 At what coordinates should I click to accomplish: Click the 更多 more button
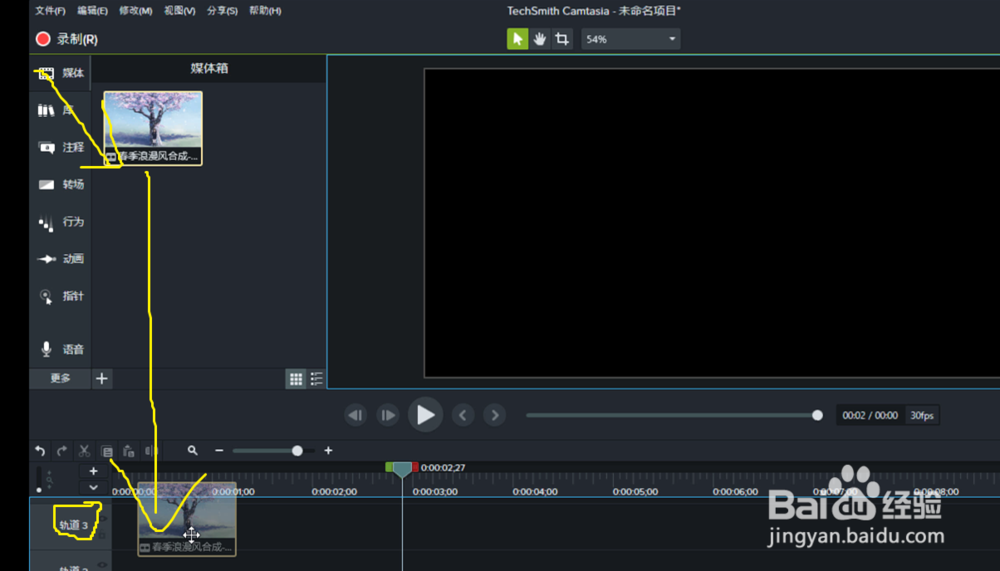click(61, 378)
